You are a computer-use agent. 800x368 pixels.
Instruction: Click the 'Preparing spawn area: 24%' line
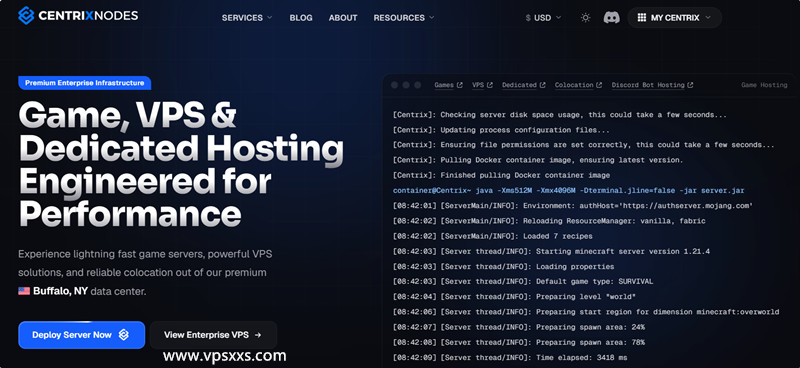(518, 327)
